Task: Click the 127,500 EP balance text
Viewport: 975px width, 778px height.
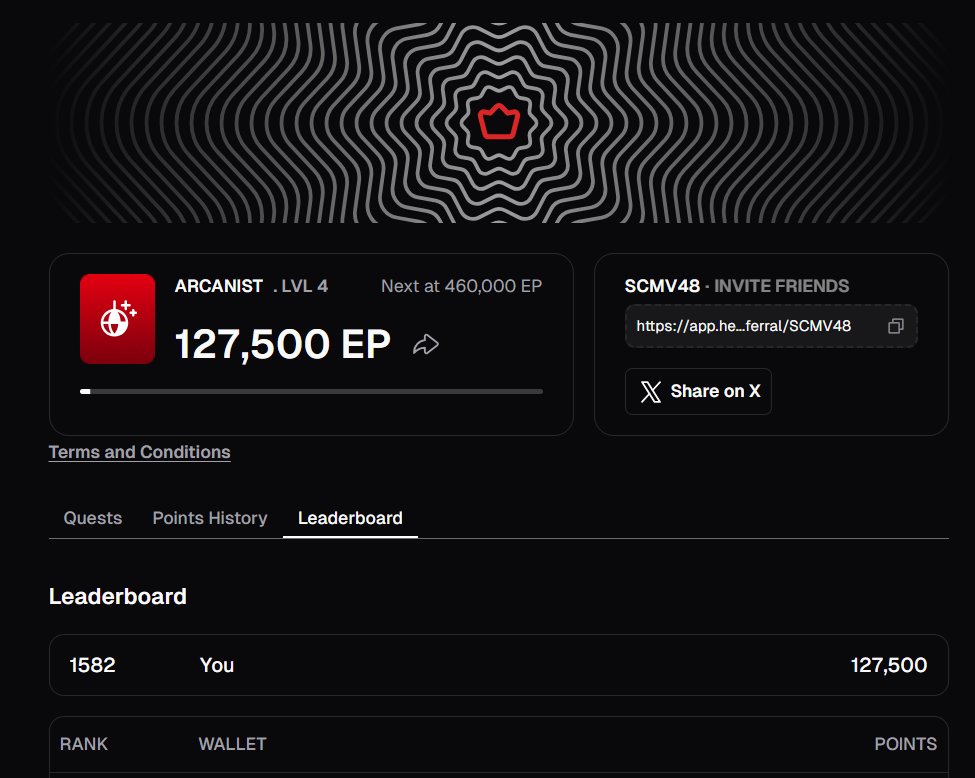Action: click(x=283, y=344)
